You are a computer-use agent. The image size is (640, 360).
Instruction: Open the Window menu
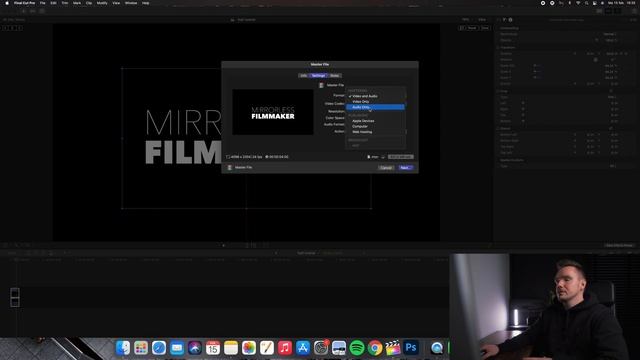tap(131, 3)
